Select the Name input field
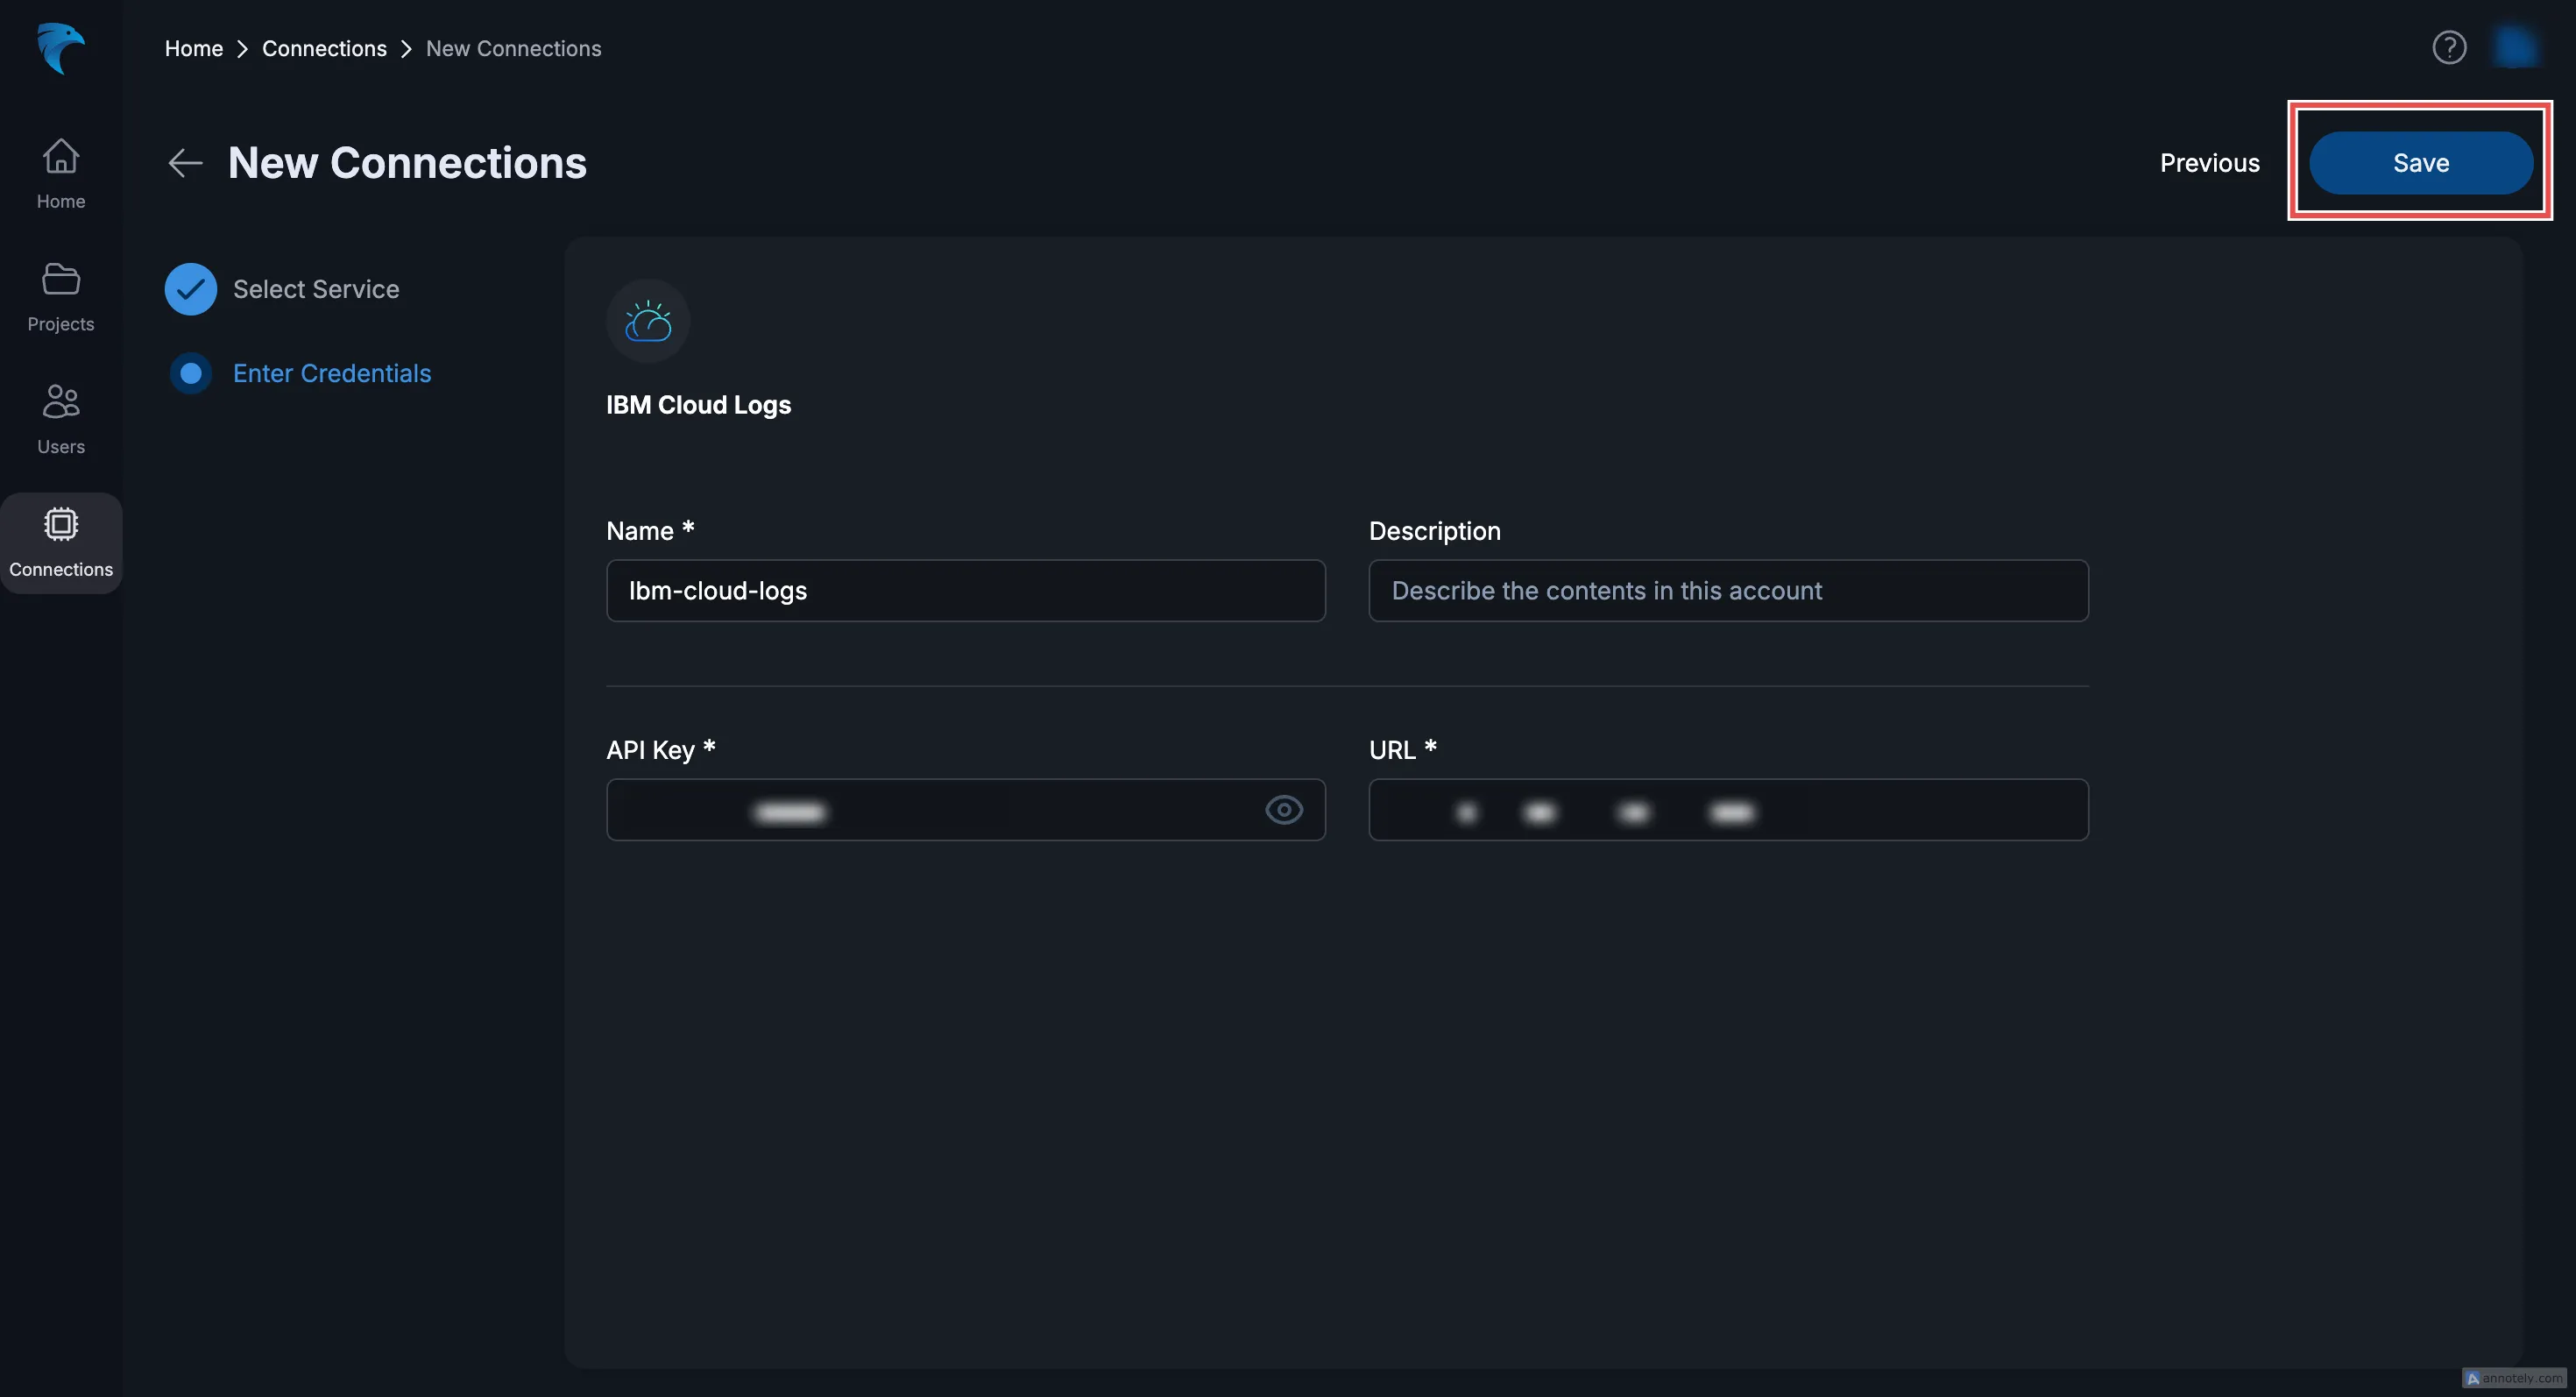The height and width of the screenshot is (1397, 2576). pos(965,590)
